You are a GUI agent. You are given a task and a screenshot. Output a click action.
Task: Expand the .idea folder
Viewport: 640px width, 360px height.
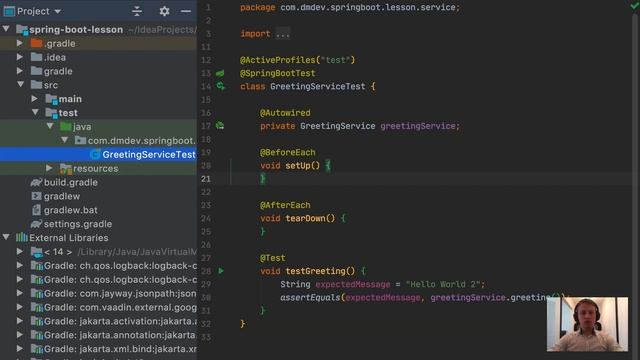pyautogui.click(x=20, y=57)
